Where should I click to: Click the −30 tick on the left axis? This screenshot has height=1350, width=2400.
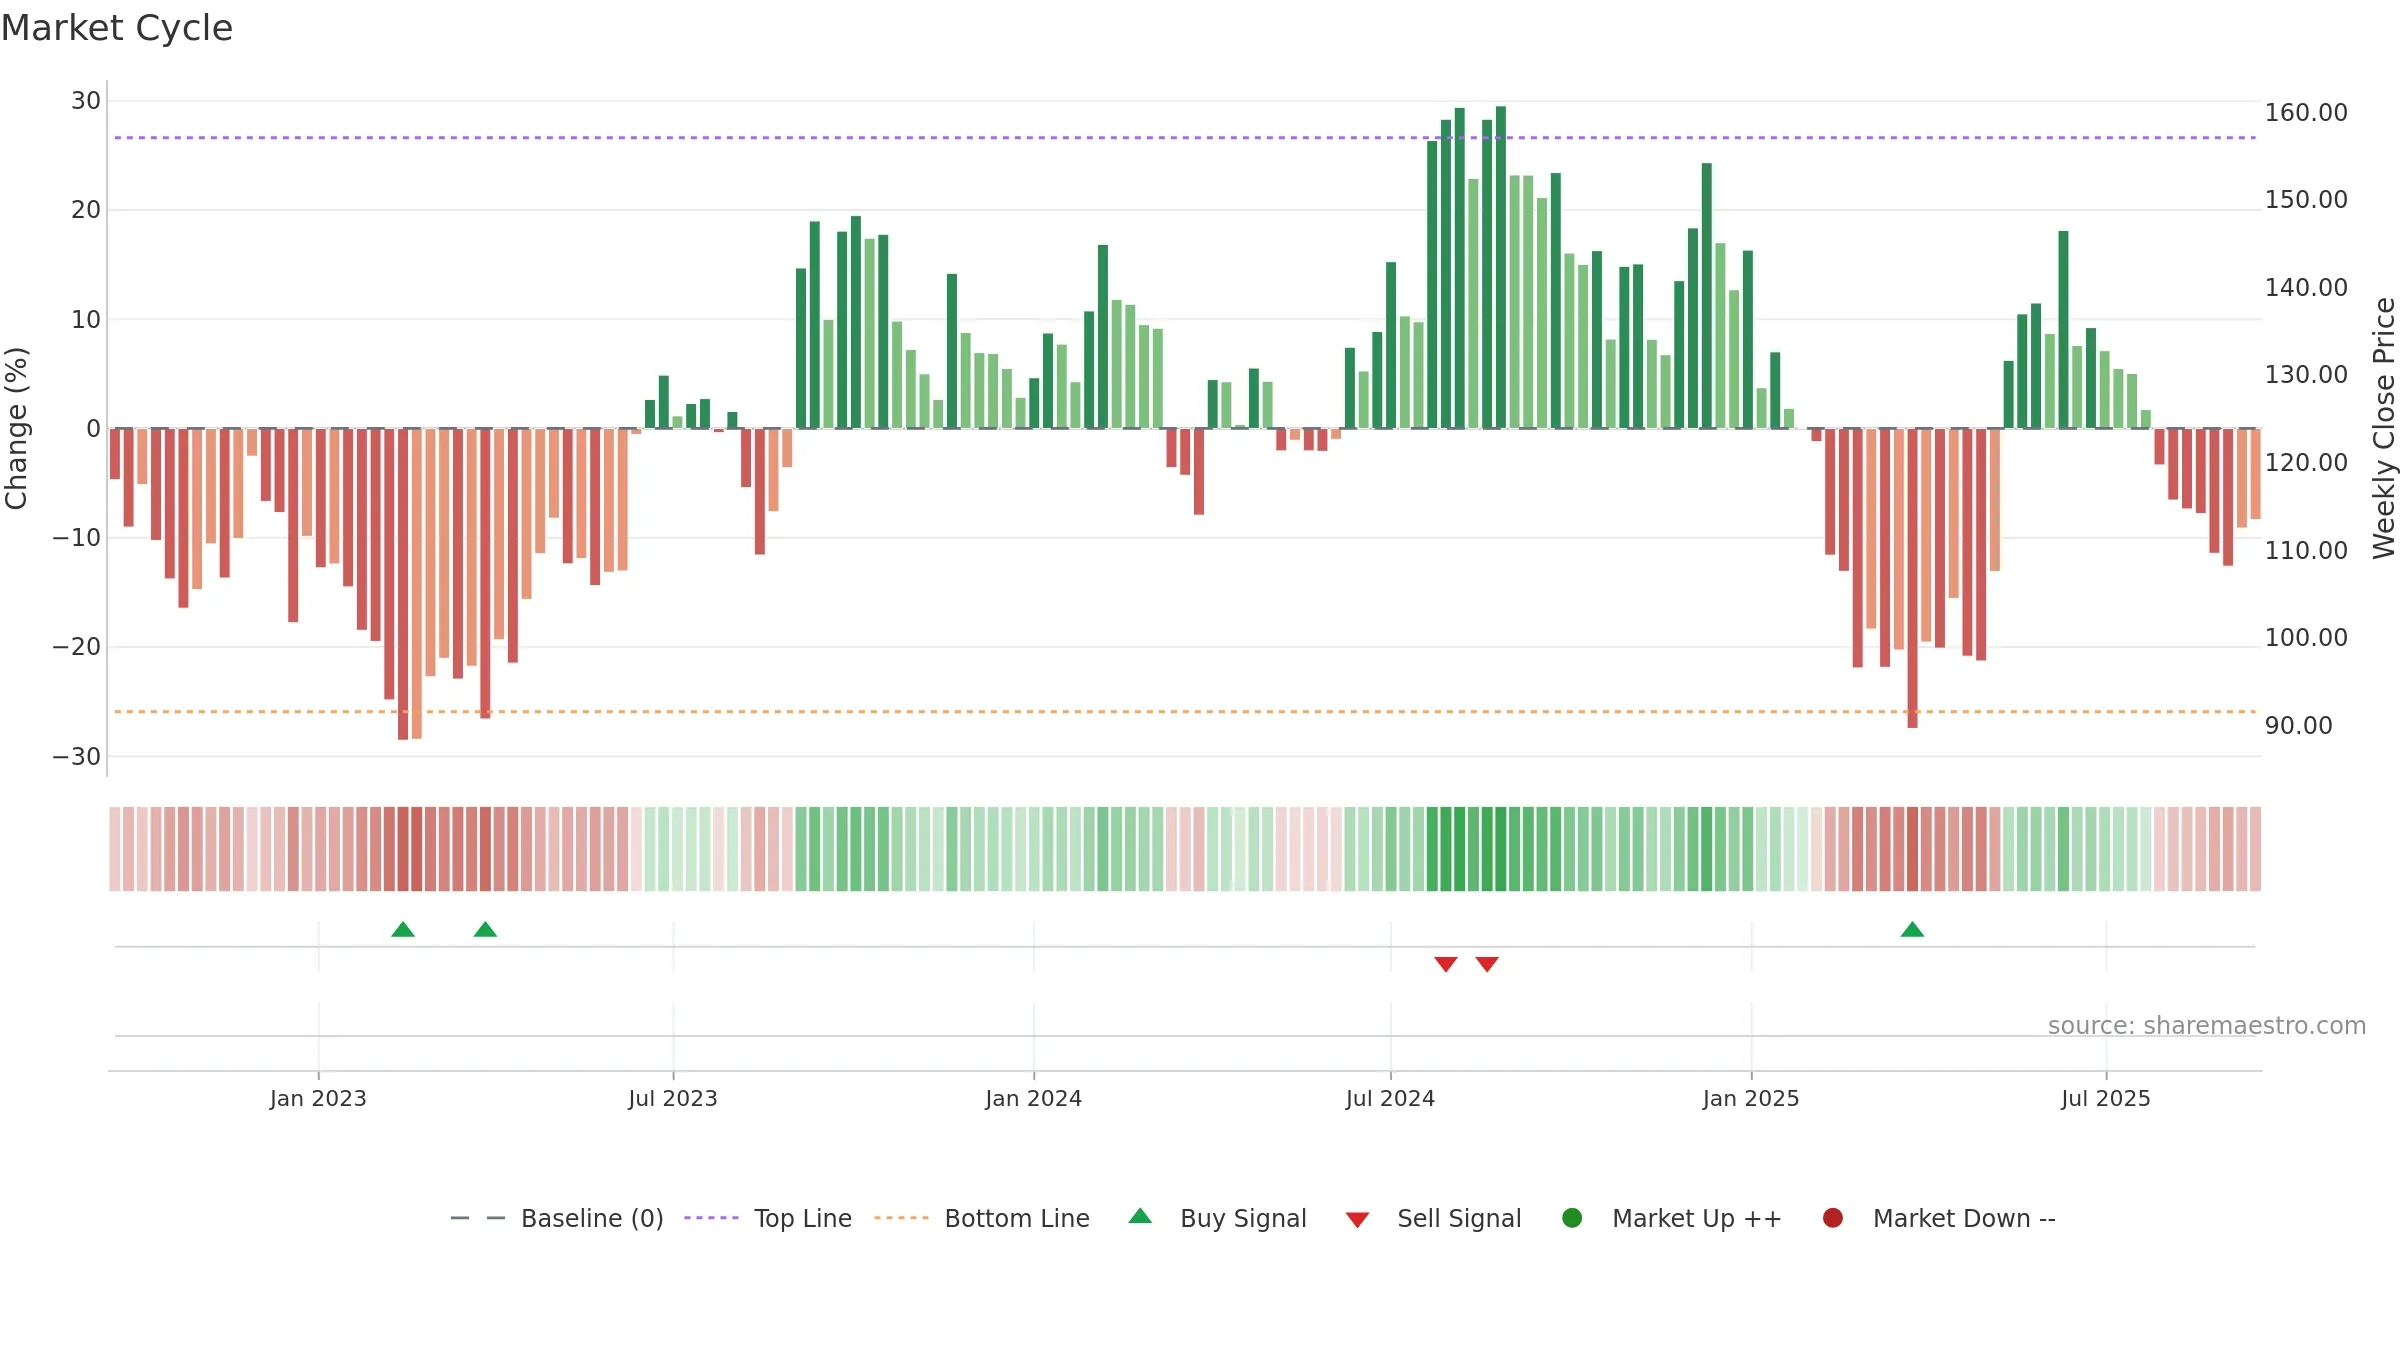coord(77,756)
